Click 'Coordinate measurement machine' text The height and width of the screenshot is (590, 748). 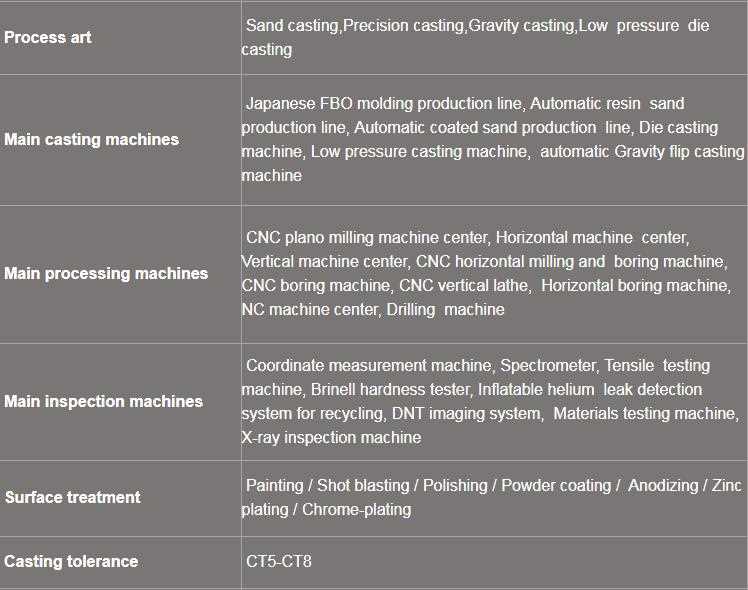tap(369, 365)
